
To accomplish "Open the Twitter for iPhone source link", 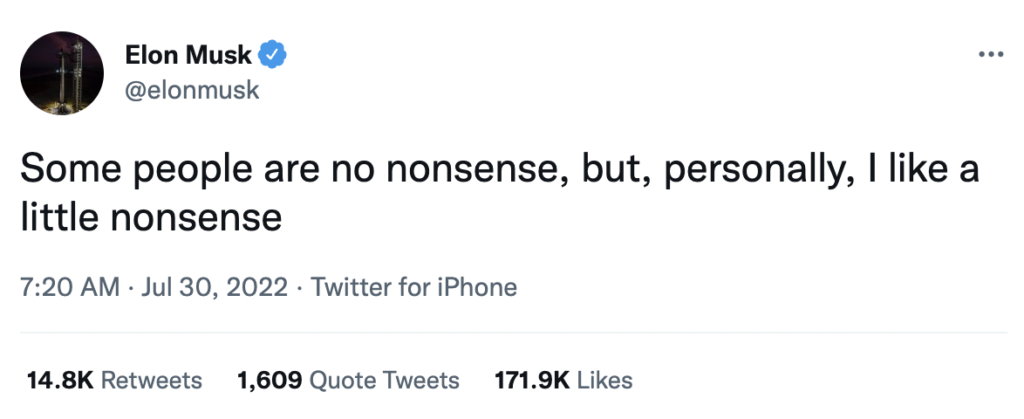I will tap(414, 288).
